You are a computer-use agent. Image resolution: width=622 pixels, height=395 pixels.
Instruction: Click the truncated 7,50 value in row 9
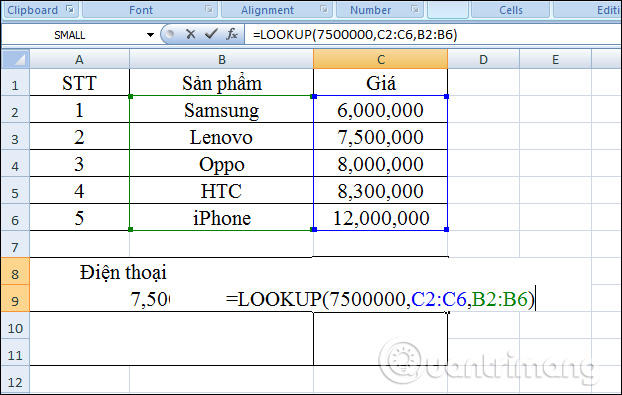click(x=150, y=299)
